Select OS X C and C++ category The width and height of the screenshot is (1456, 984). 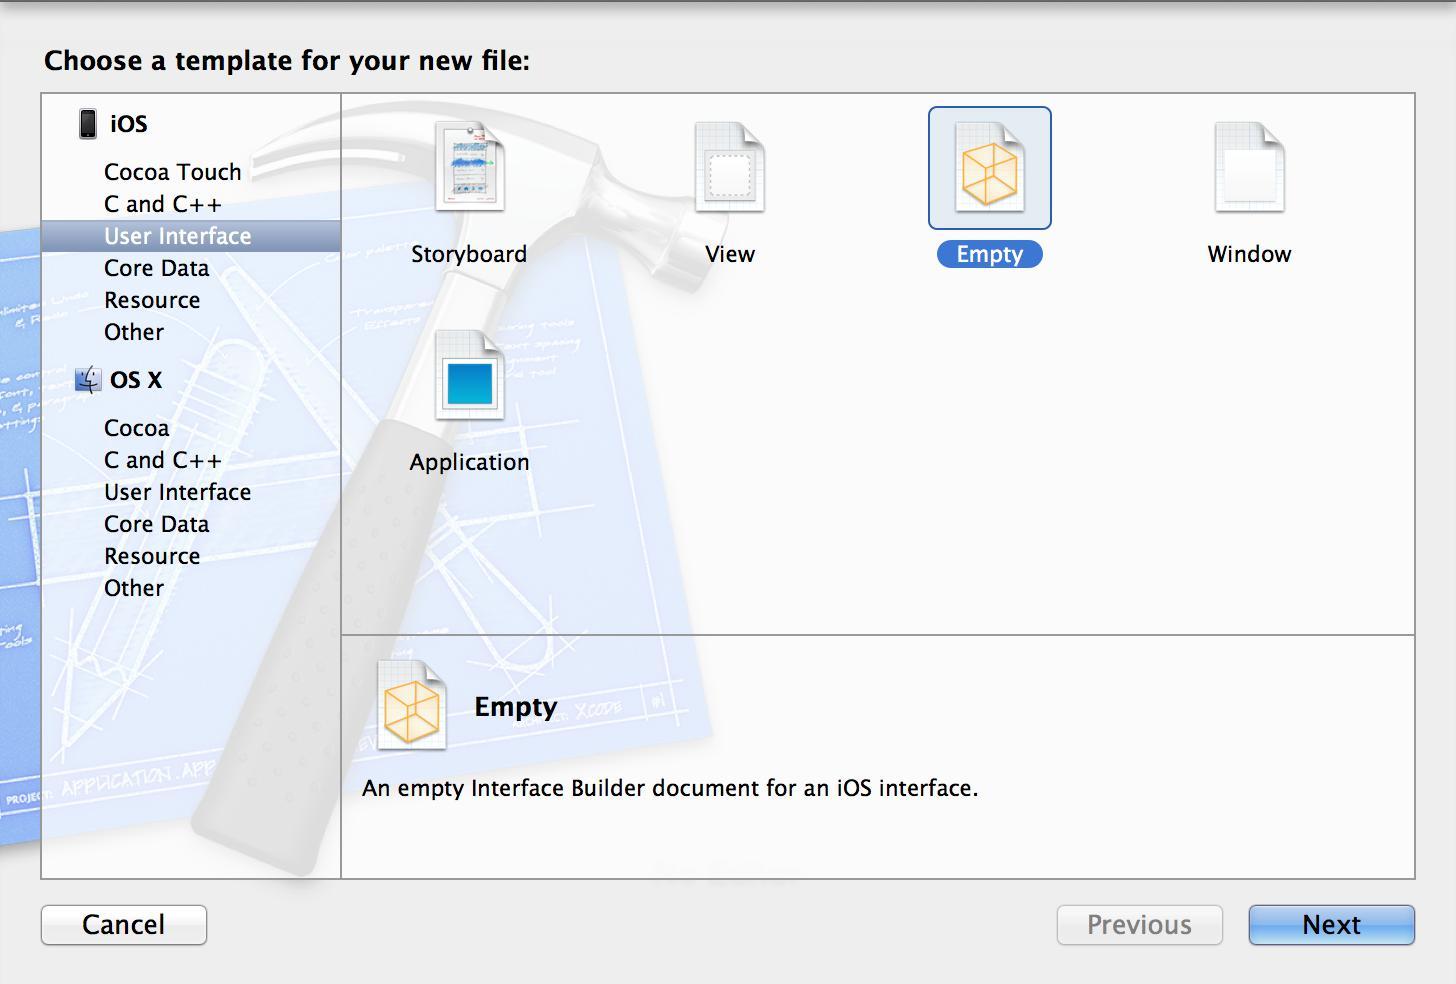tap(163, 460)
